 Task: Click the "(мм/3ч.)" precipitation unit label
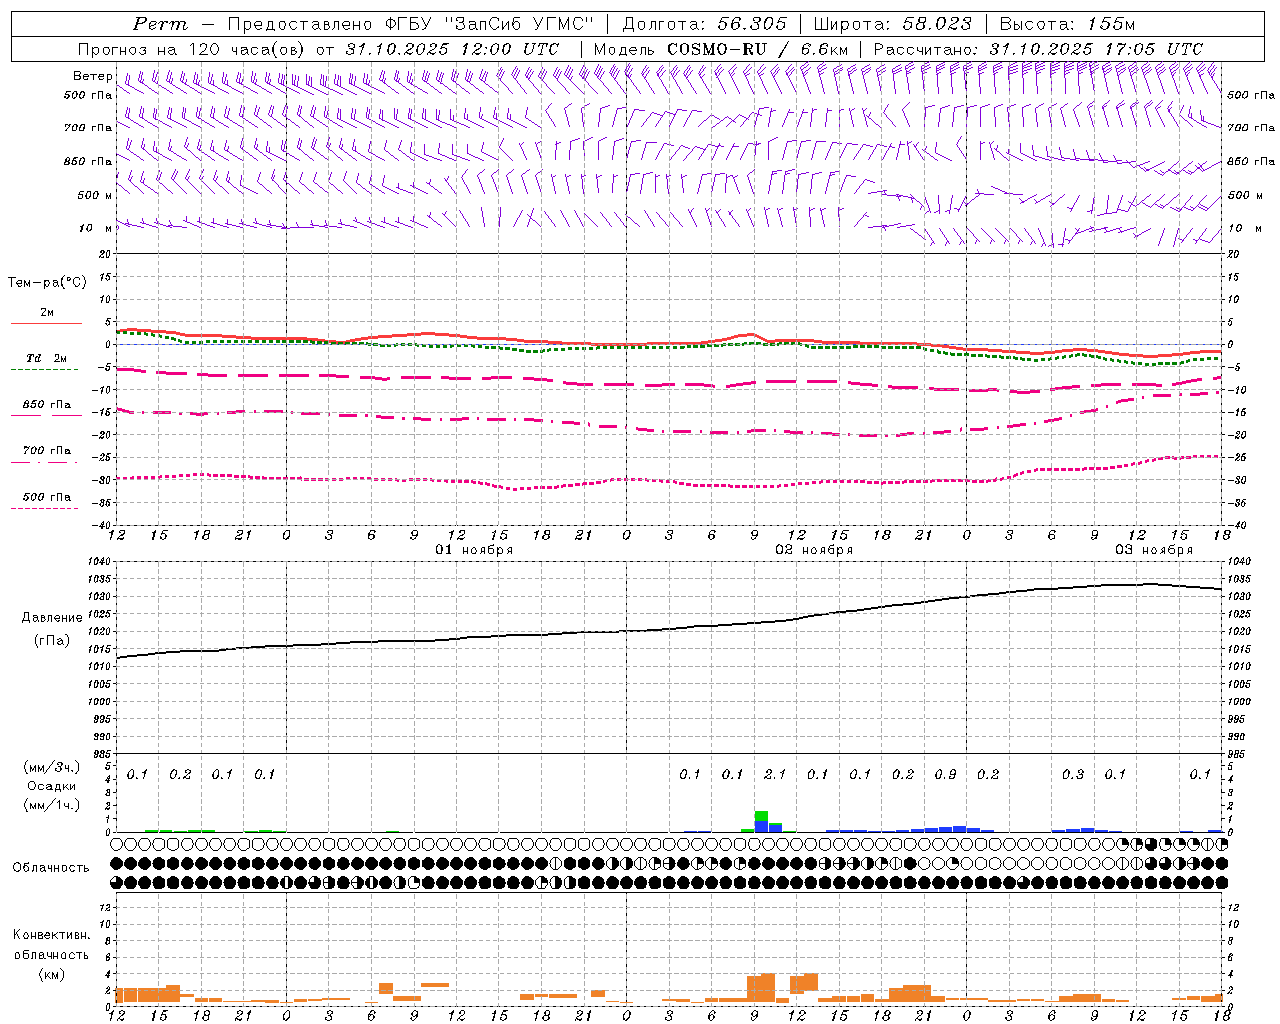(x=51, y=767)
